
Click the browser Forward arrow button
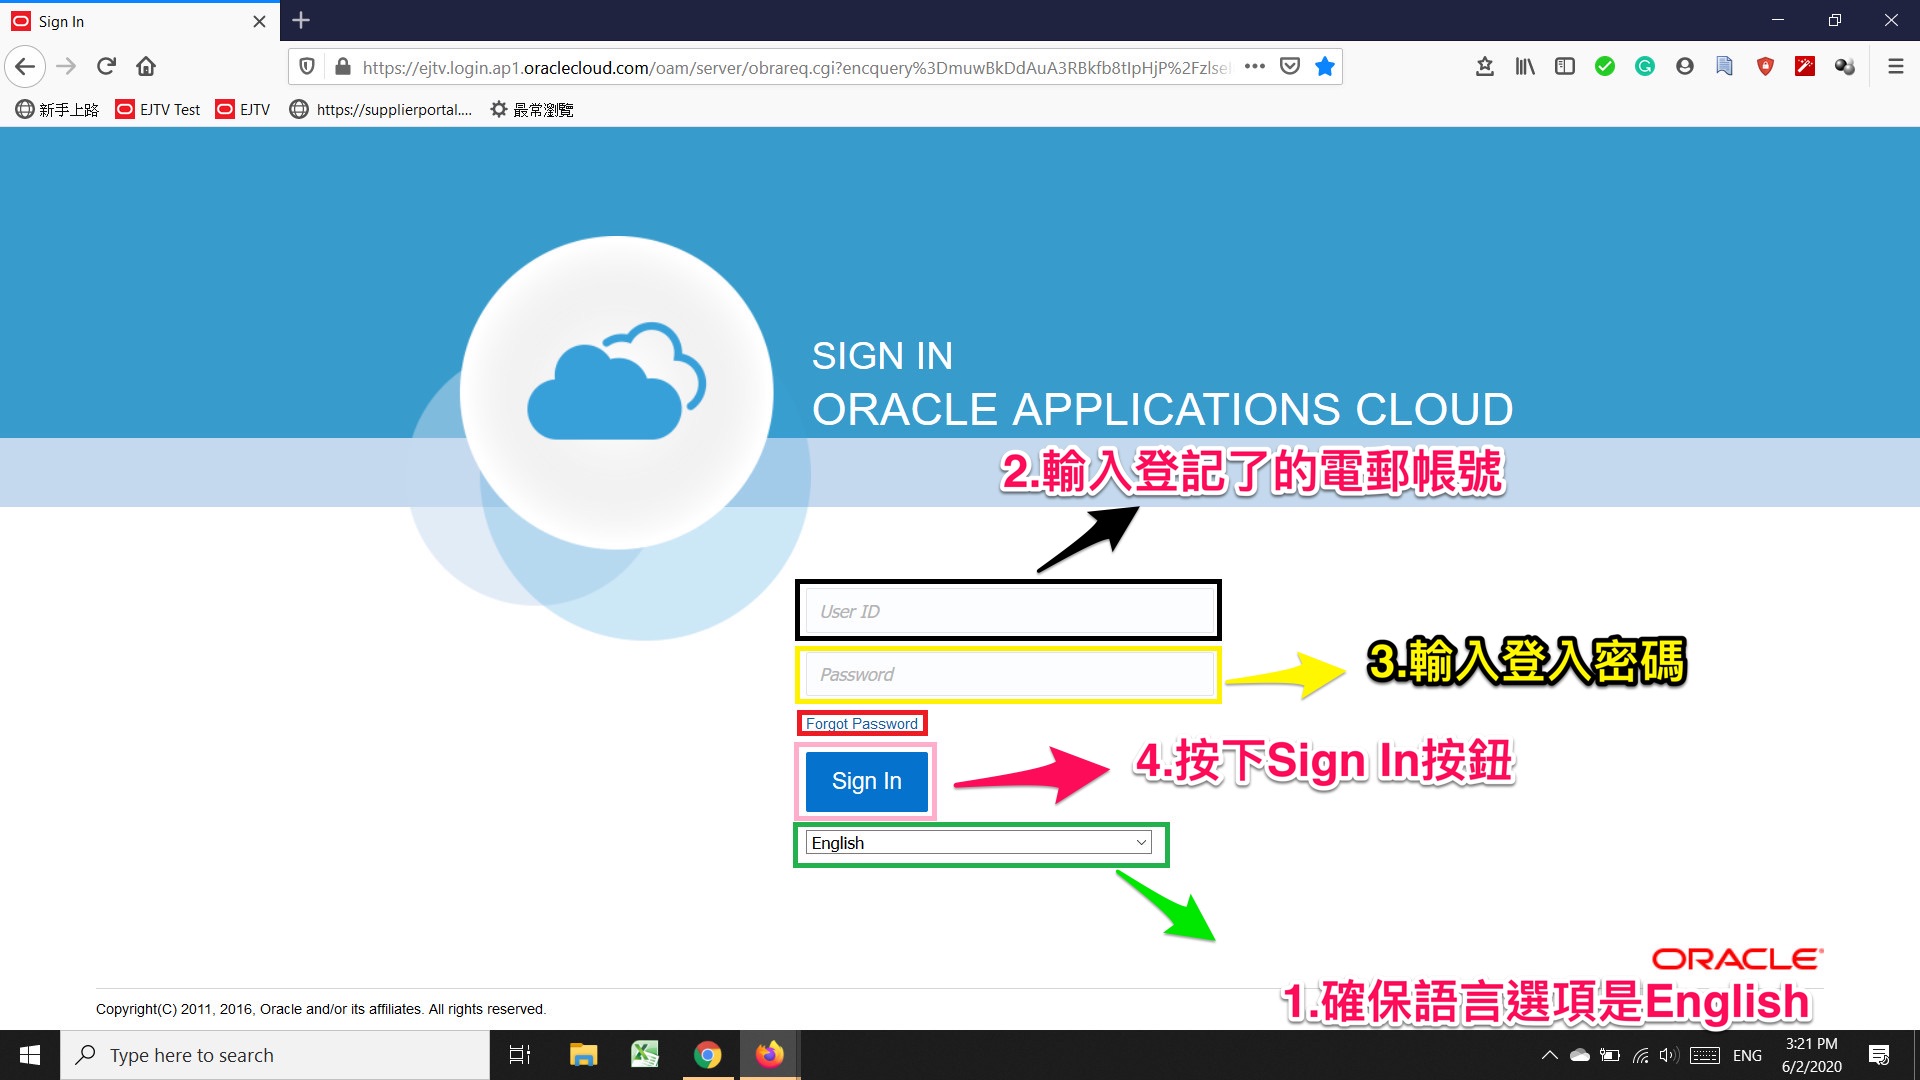66,67
